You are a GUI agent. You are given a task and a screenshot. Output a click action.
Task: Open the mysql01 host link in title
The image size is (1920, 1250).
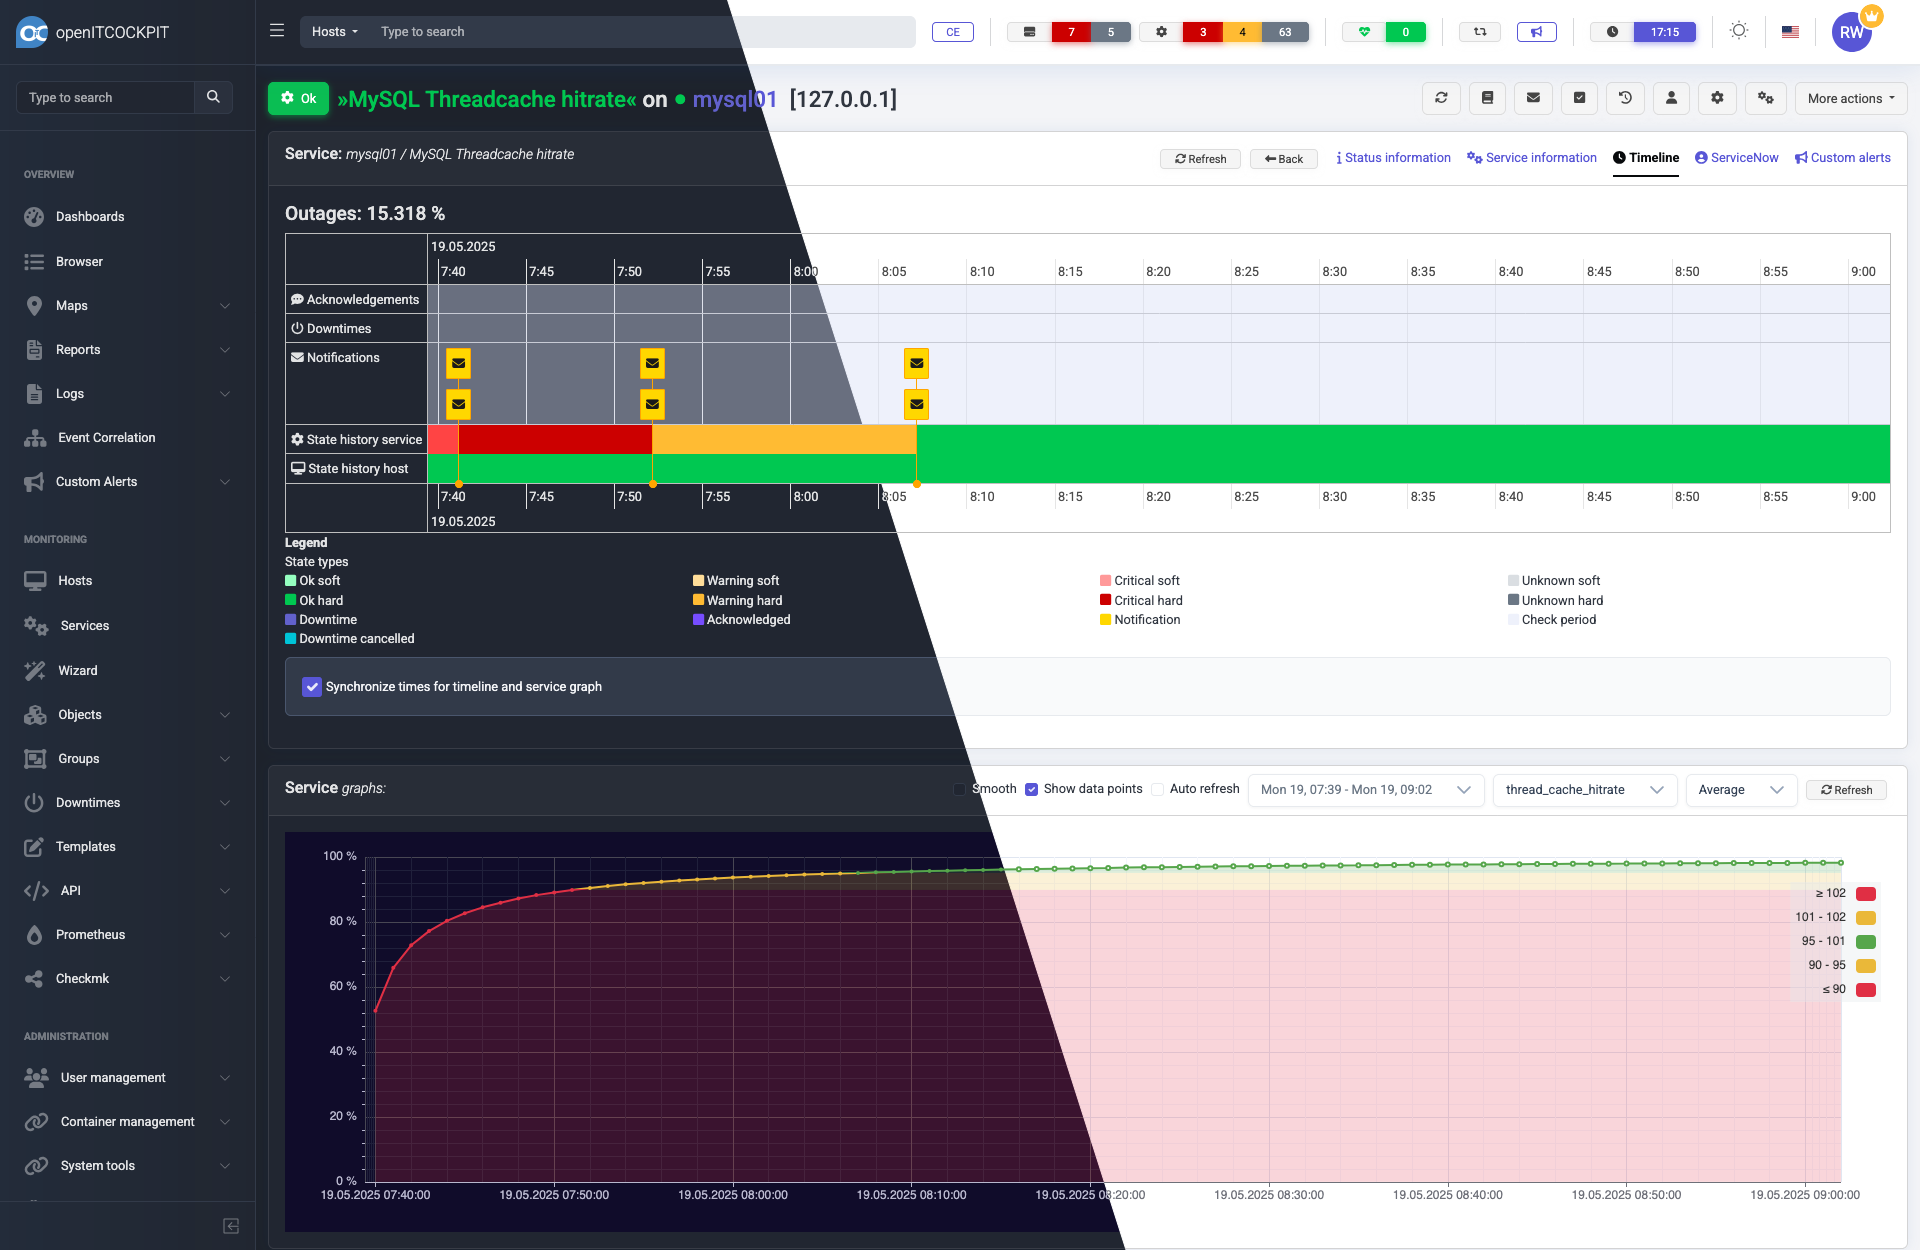coord(733,99)
